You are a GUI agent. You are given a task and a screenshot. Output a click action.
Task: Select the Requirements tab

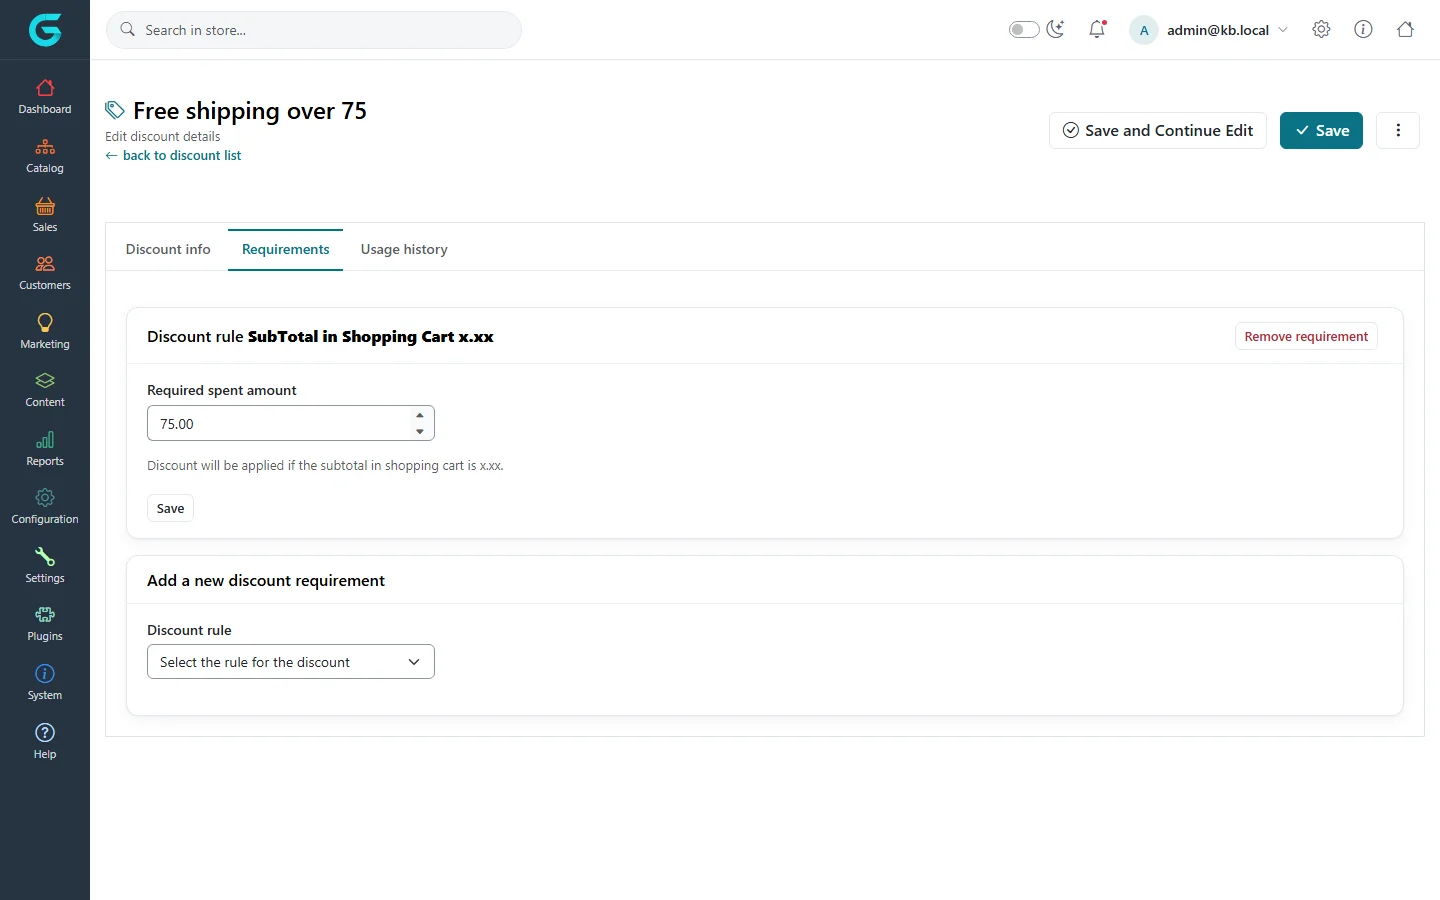285,249
